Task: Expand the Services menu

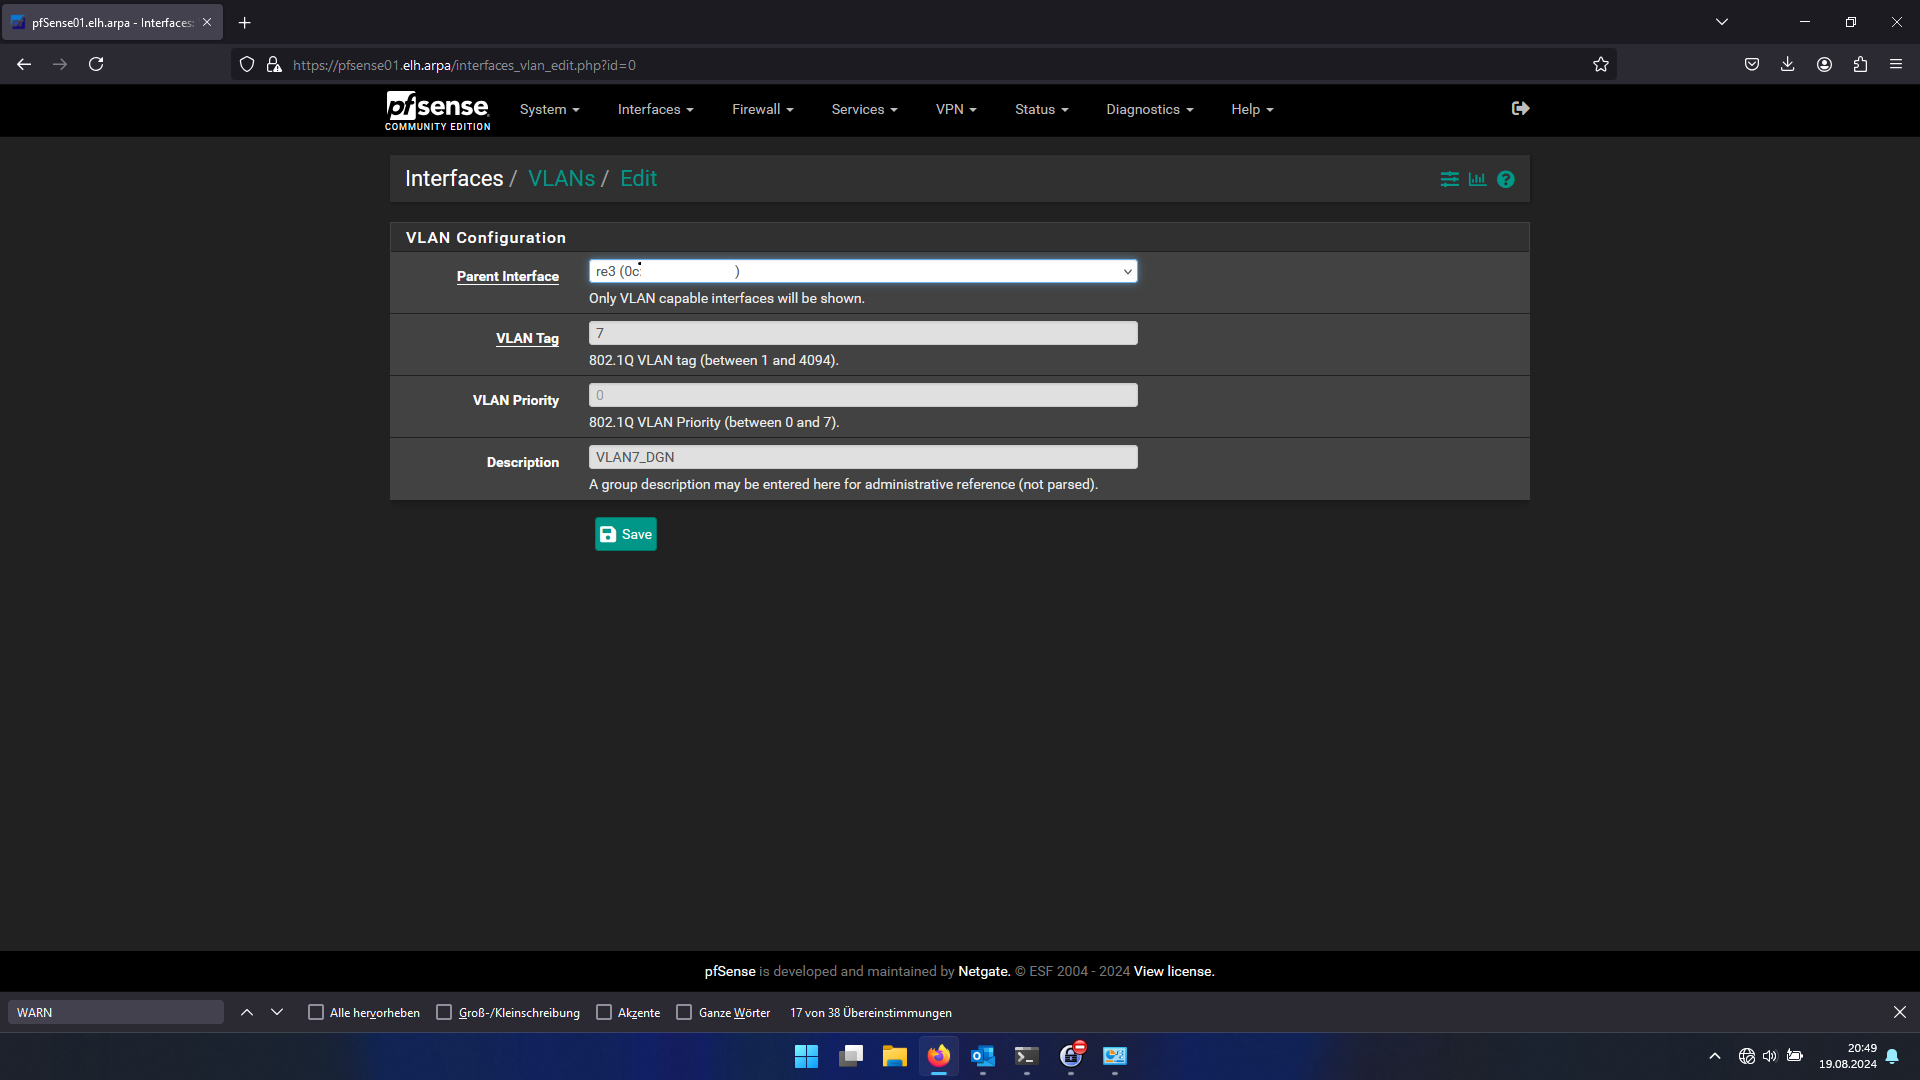Action: click(x=864, y=109)
